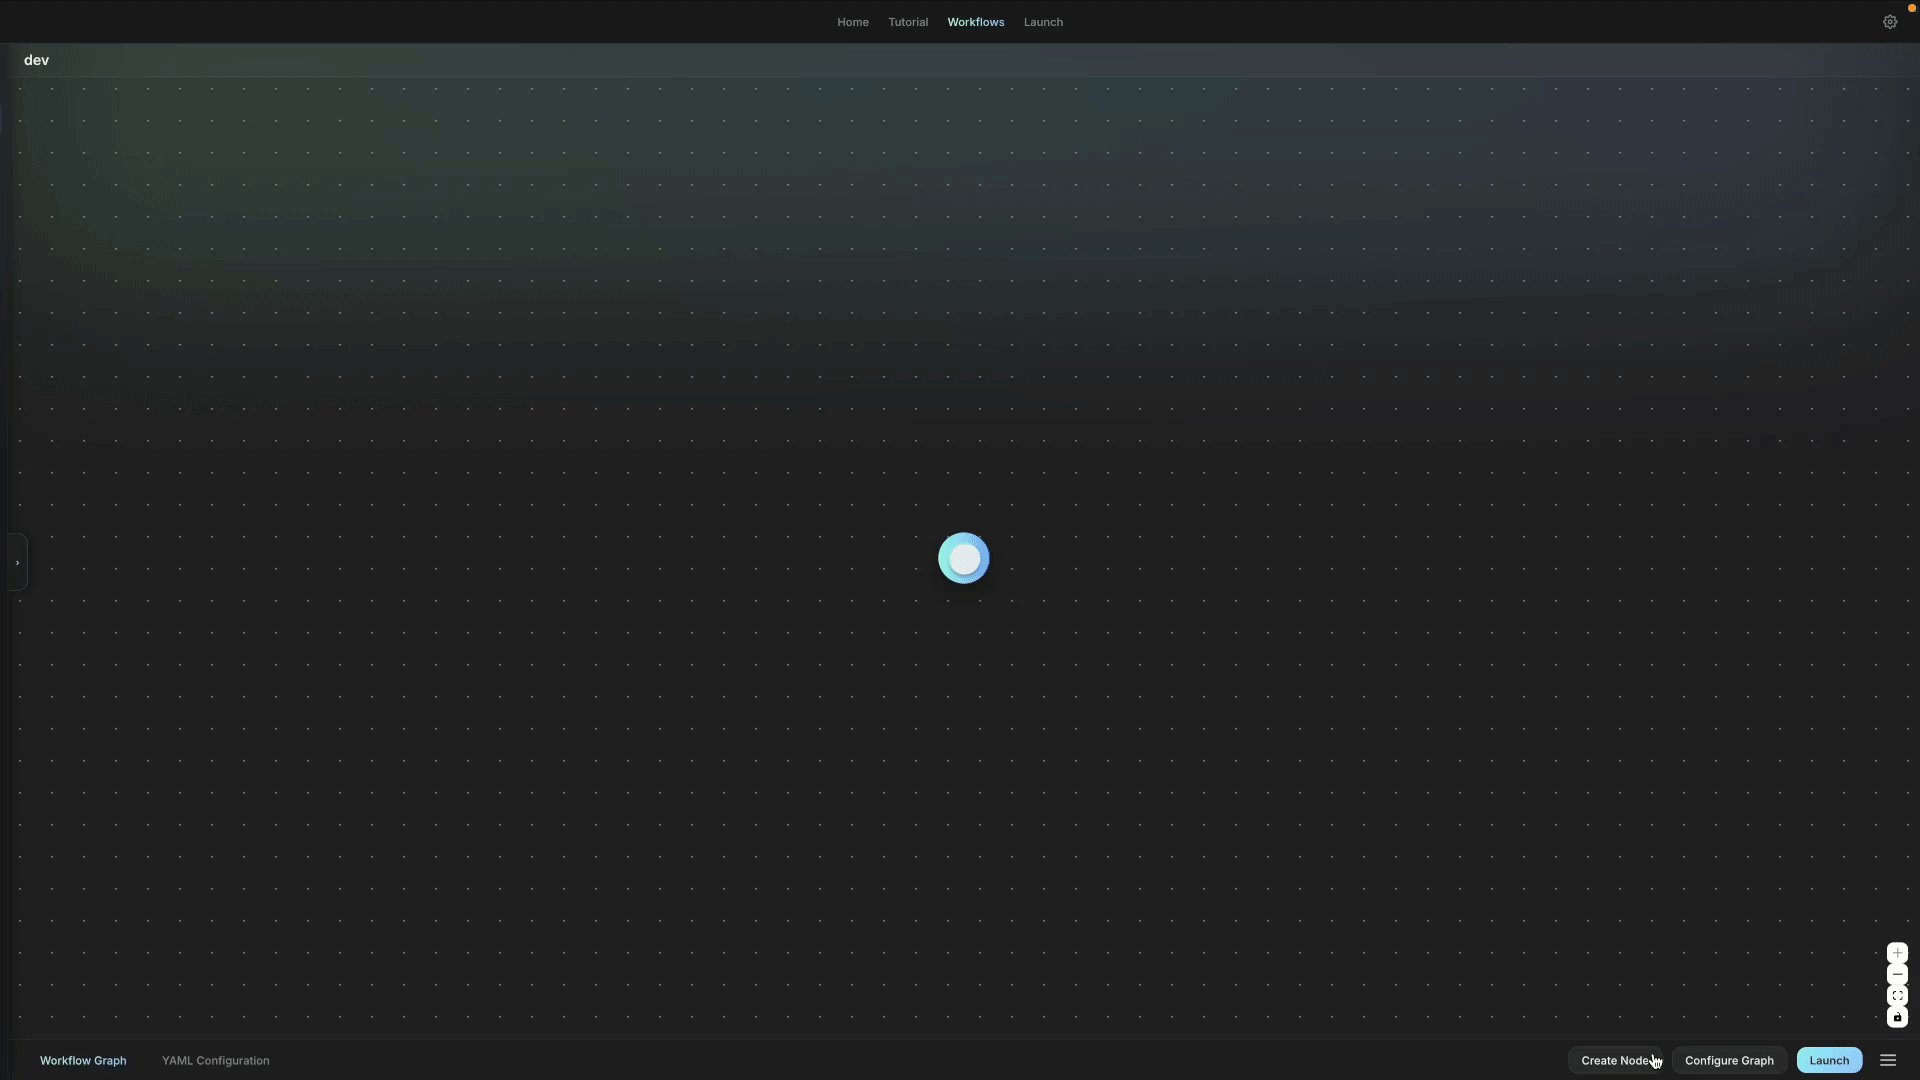Open Workflows in top navigation

pyautogui.click(x=975, y=22)
